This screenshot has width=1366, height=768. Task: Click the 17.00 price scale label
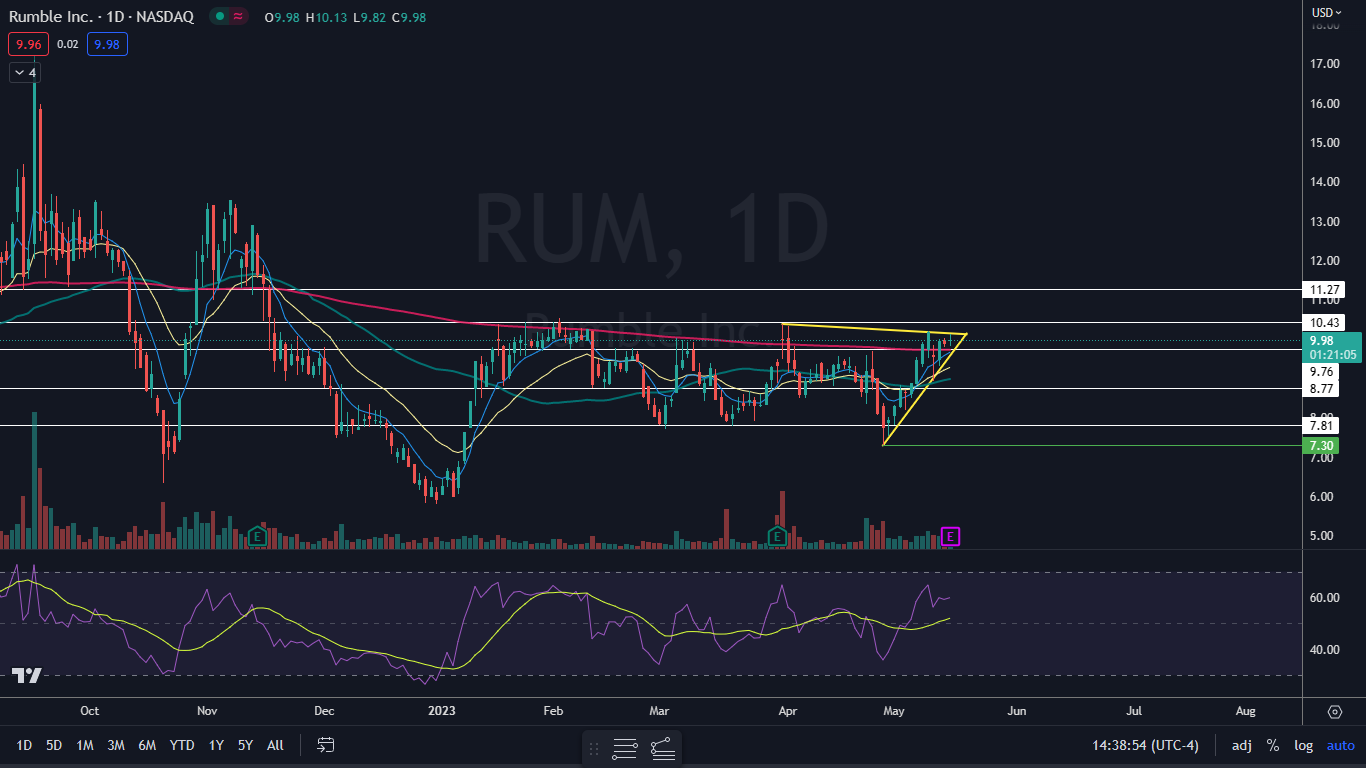click(1325, 64)
